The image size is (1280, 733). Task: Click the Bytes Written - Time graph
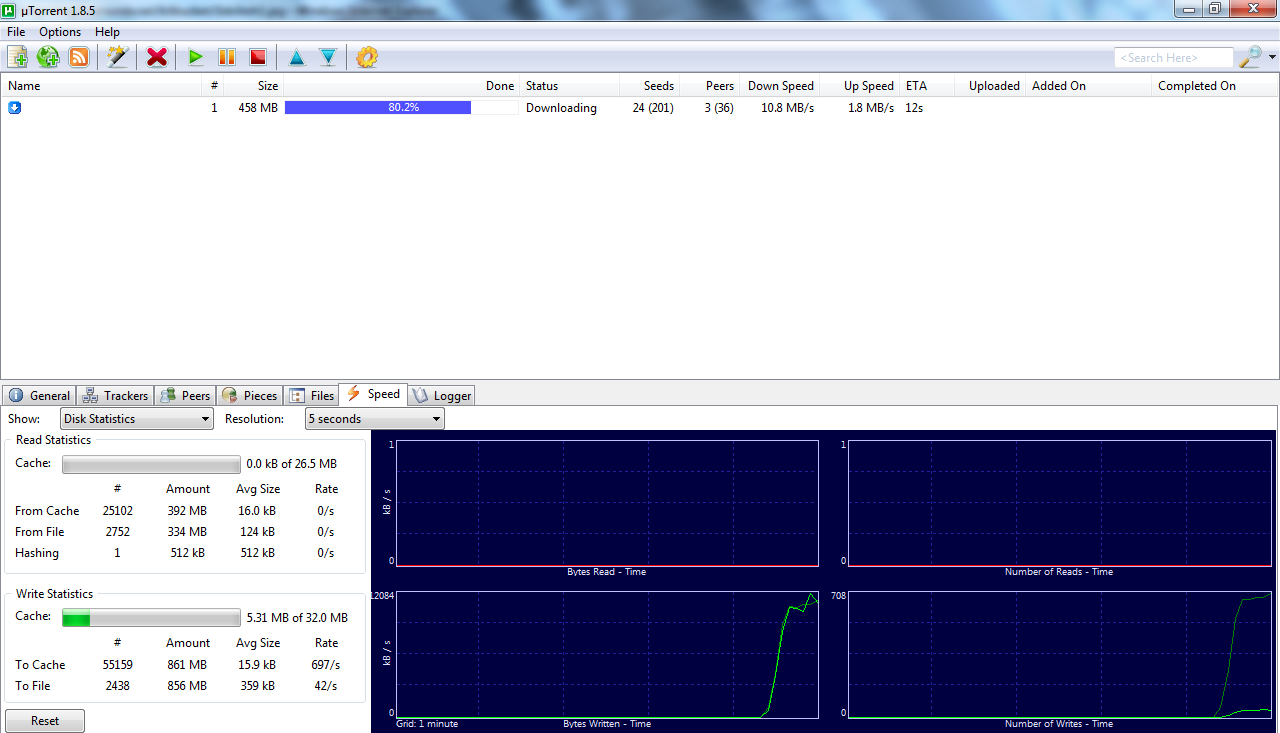click(607, 655)
